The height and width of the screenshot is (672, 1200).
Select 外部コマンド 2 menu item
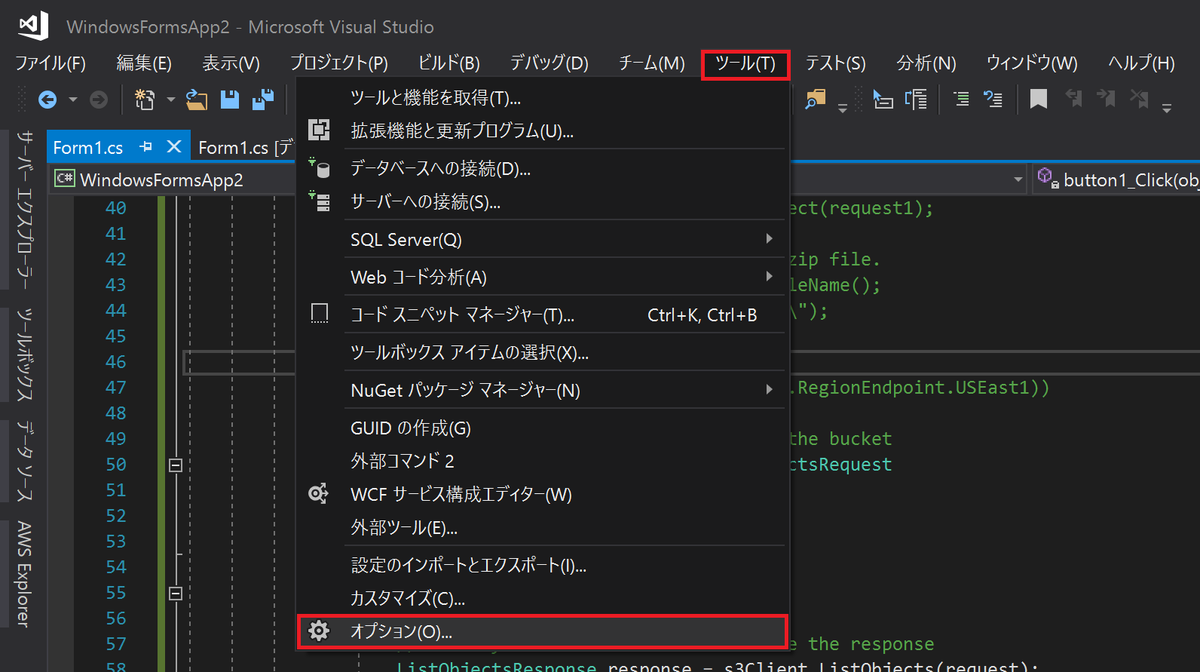coord(543,461)
